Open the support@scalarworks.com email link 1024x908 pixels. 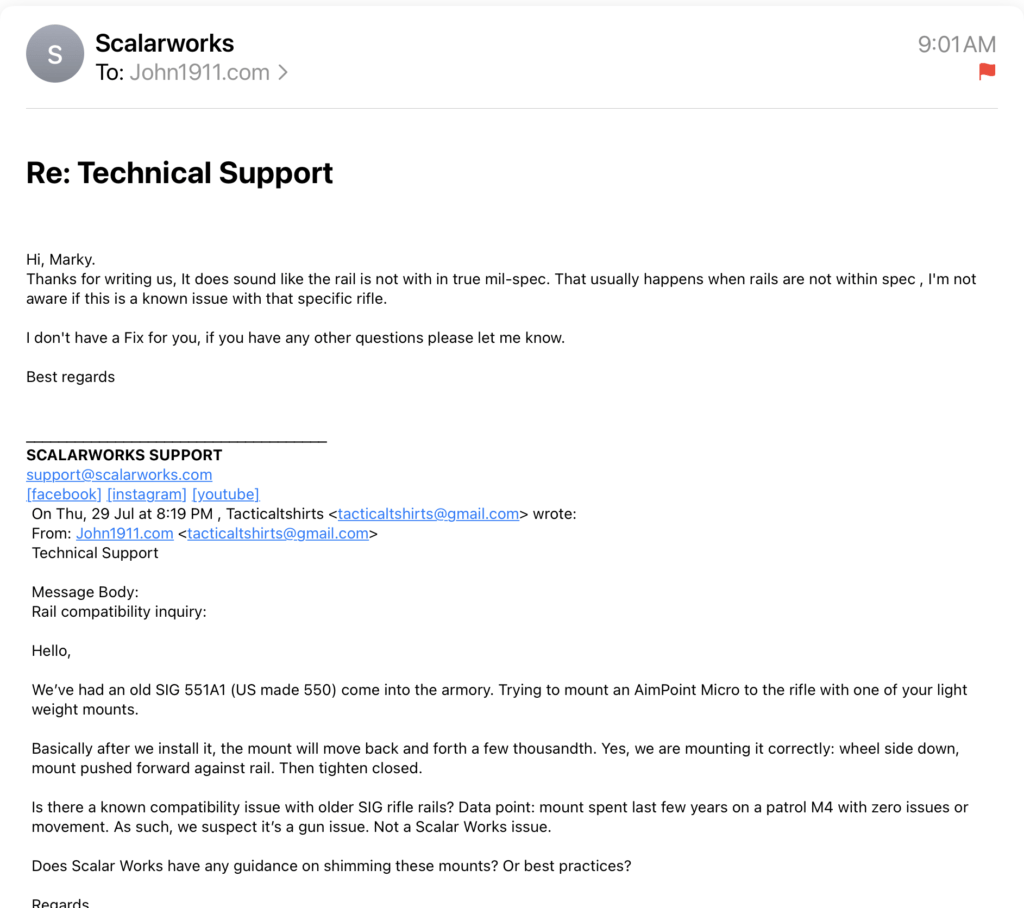pyautogui.click(x=119, y=474)
